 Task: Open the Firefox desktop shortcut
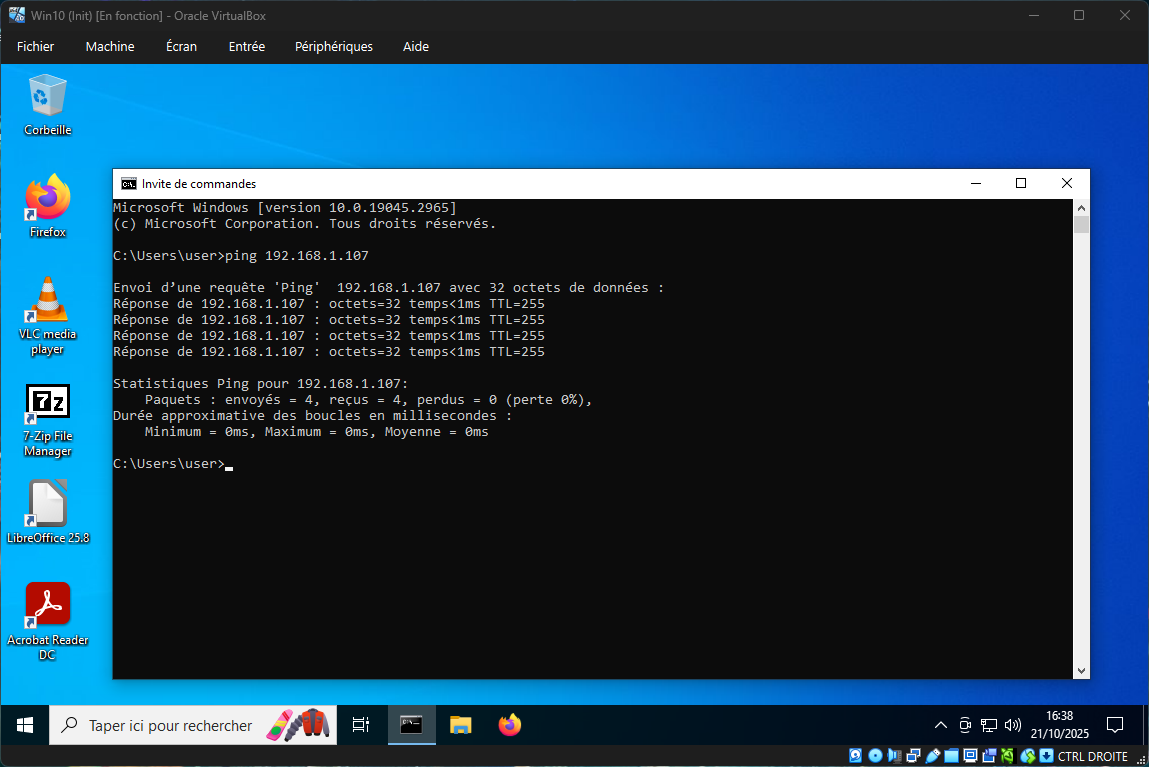47,199
